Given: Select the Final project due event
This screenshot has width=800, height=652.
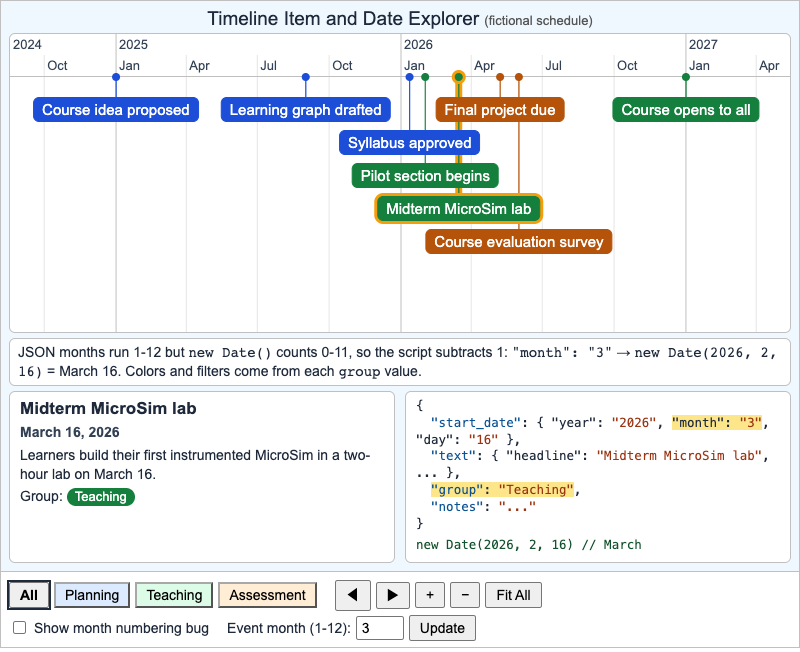Looking at the screenshot, I should pos(500,110).
